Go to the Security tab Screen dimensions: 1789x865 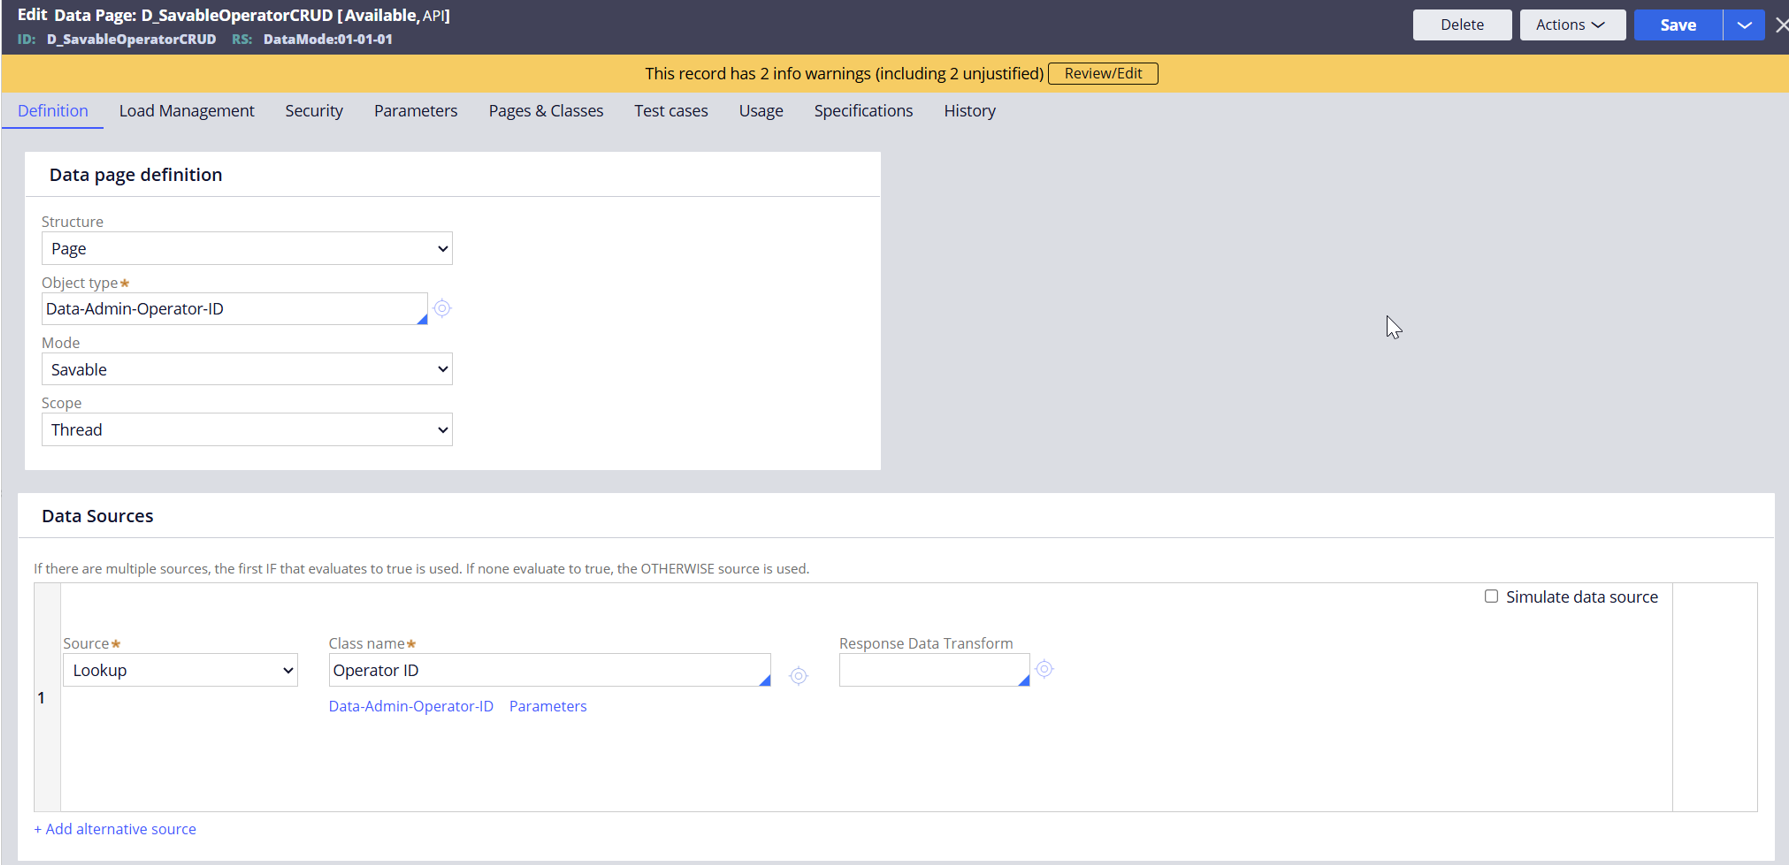pos(314,111)
